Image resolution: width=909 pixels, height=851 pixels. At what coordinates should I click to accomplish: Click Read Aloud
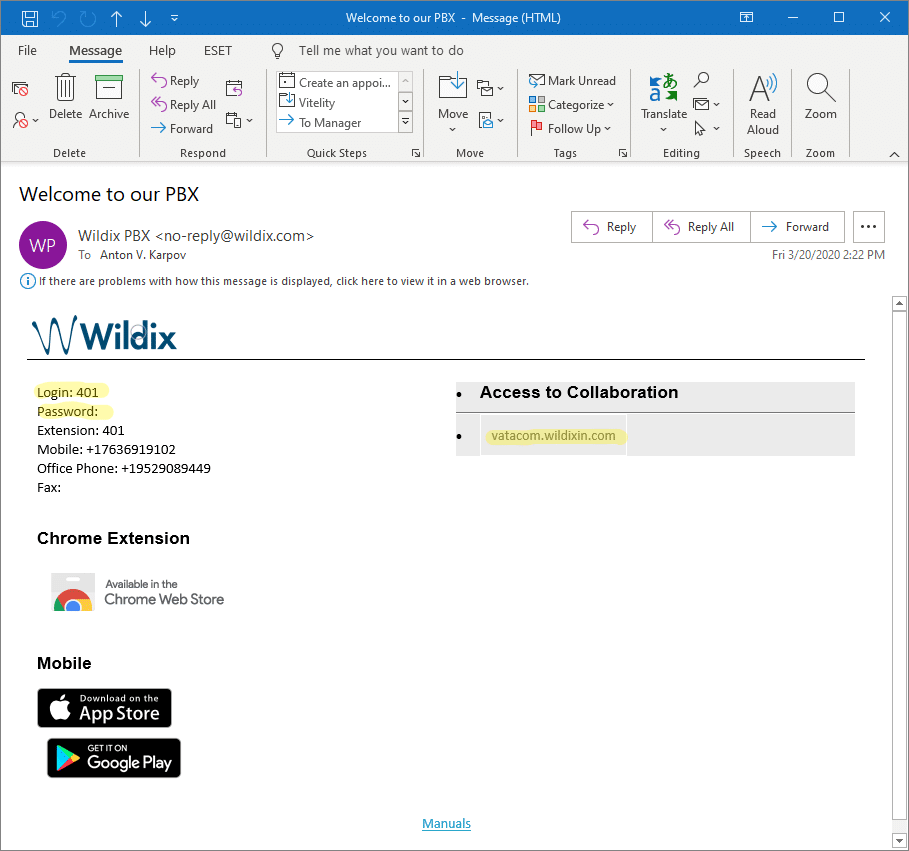(763, 105)
